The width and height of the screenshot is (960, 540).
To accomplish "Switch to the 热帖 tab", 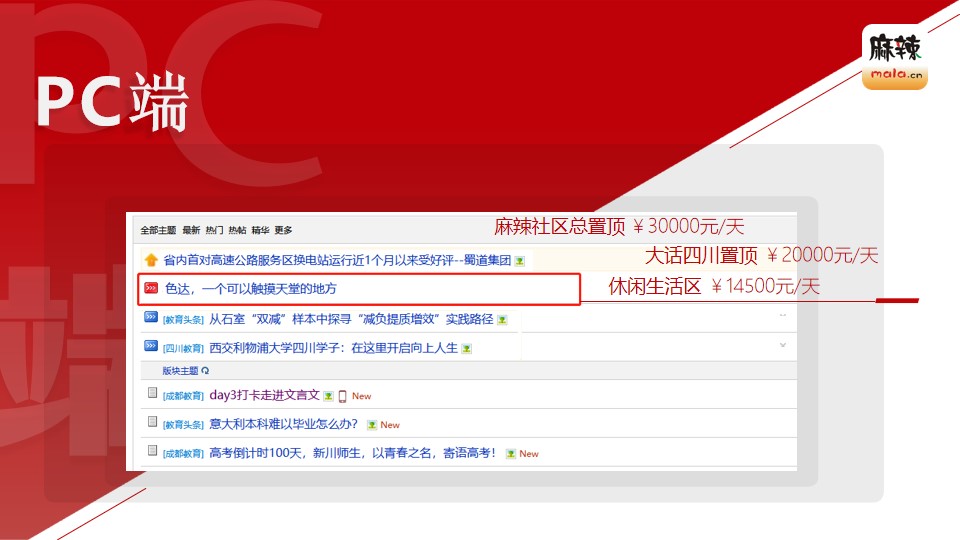I will tap(237, 230).
